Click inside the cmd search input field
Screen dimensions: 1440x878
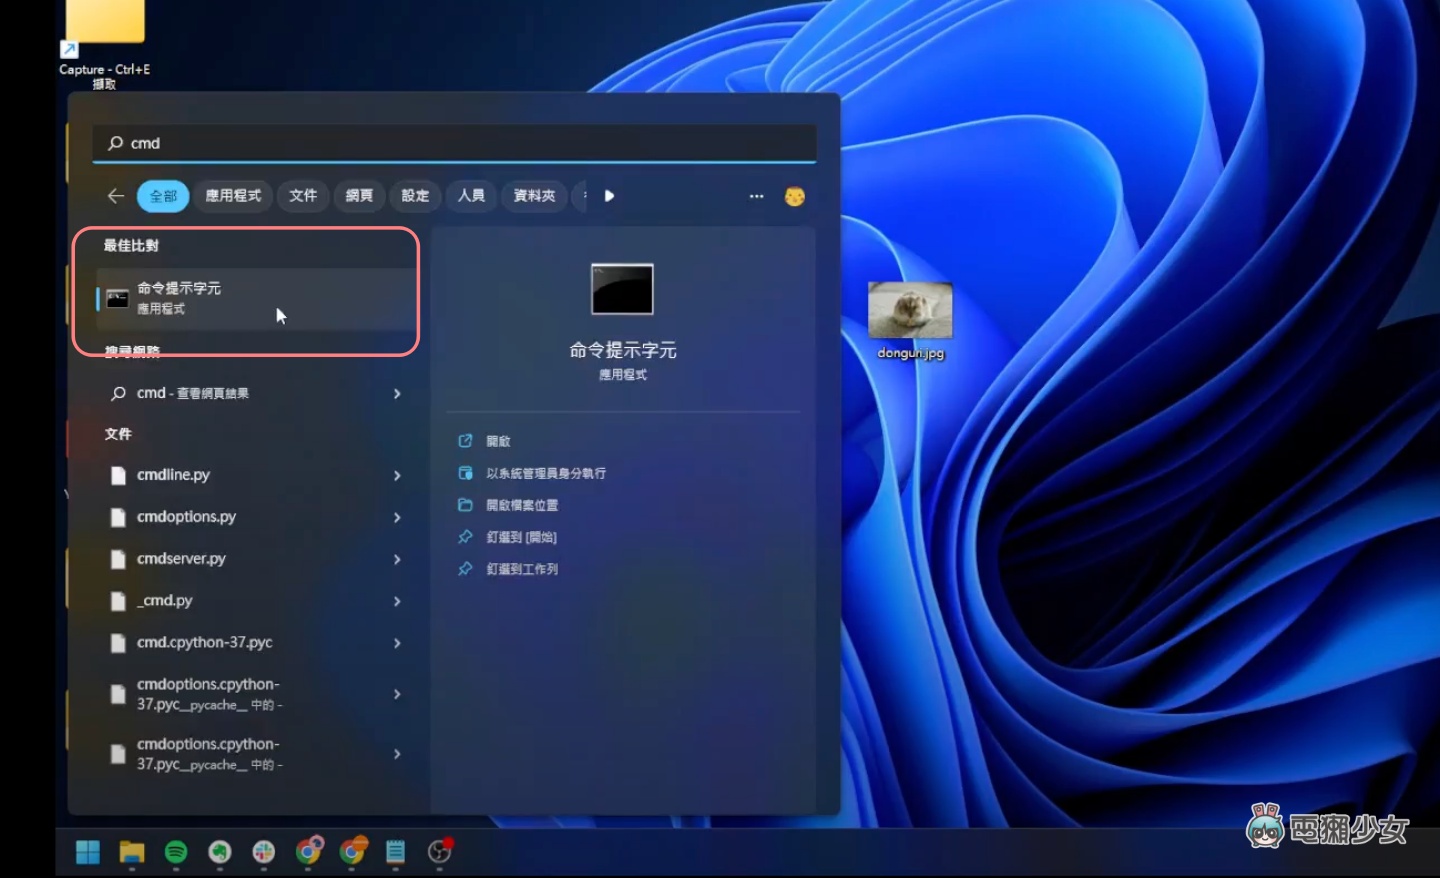coord(455,143)
